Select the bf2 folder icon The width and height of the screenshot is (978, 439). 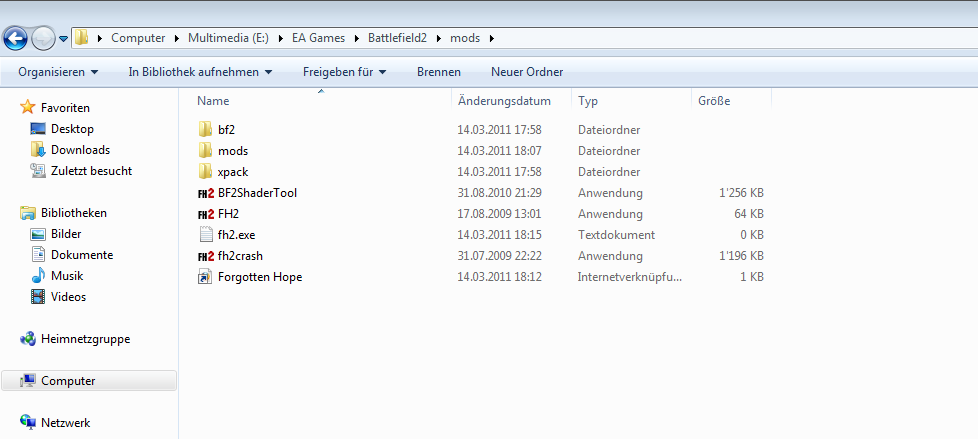pos(205,130)
